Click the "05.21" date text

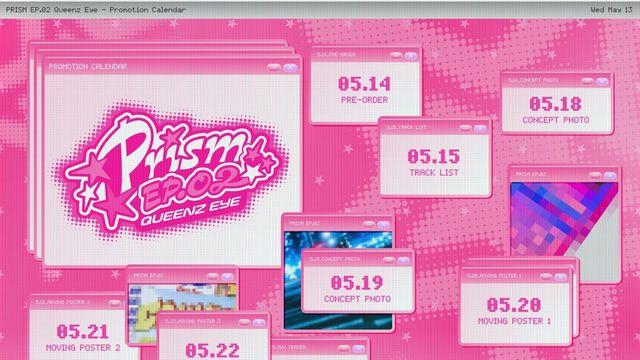tap(82, 331)
